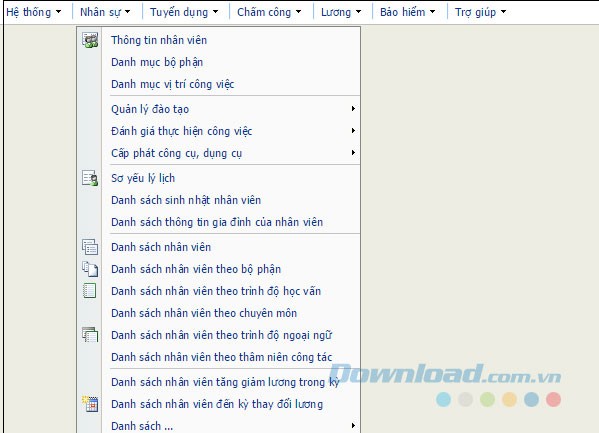Open the Nhân sự menu

coord(105,12)
